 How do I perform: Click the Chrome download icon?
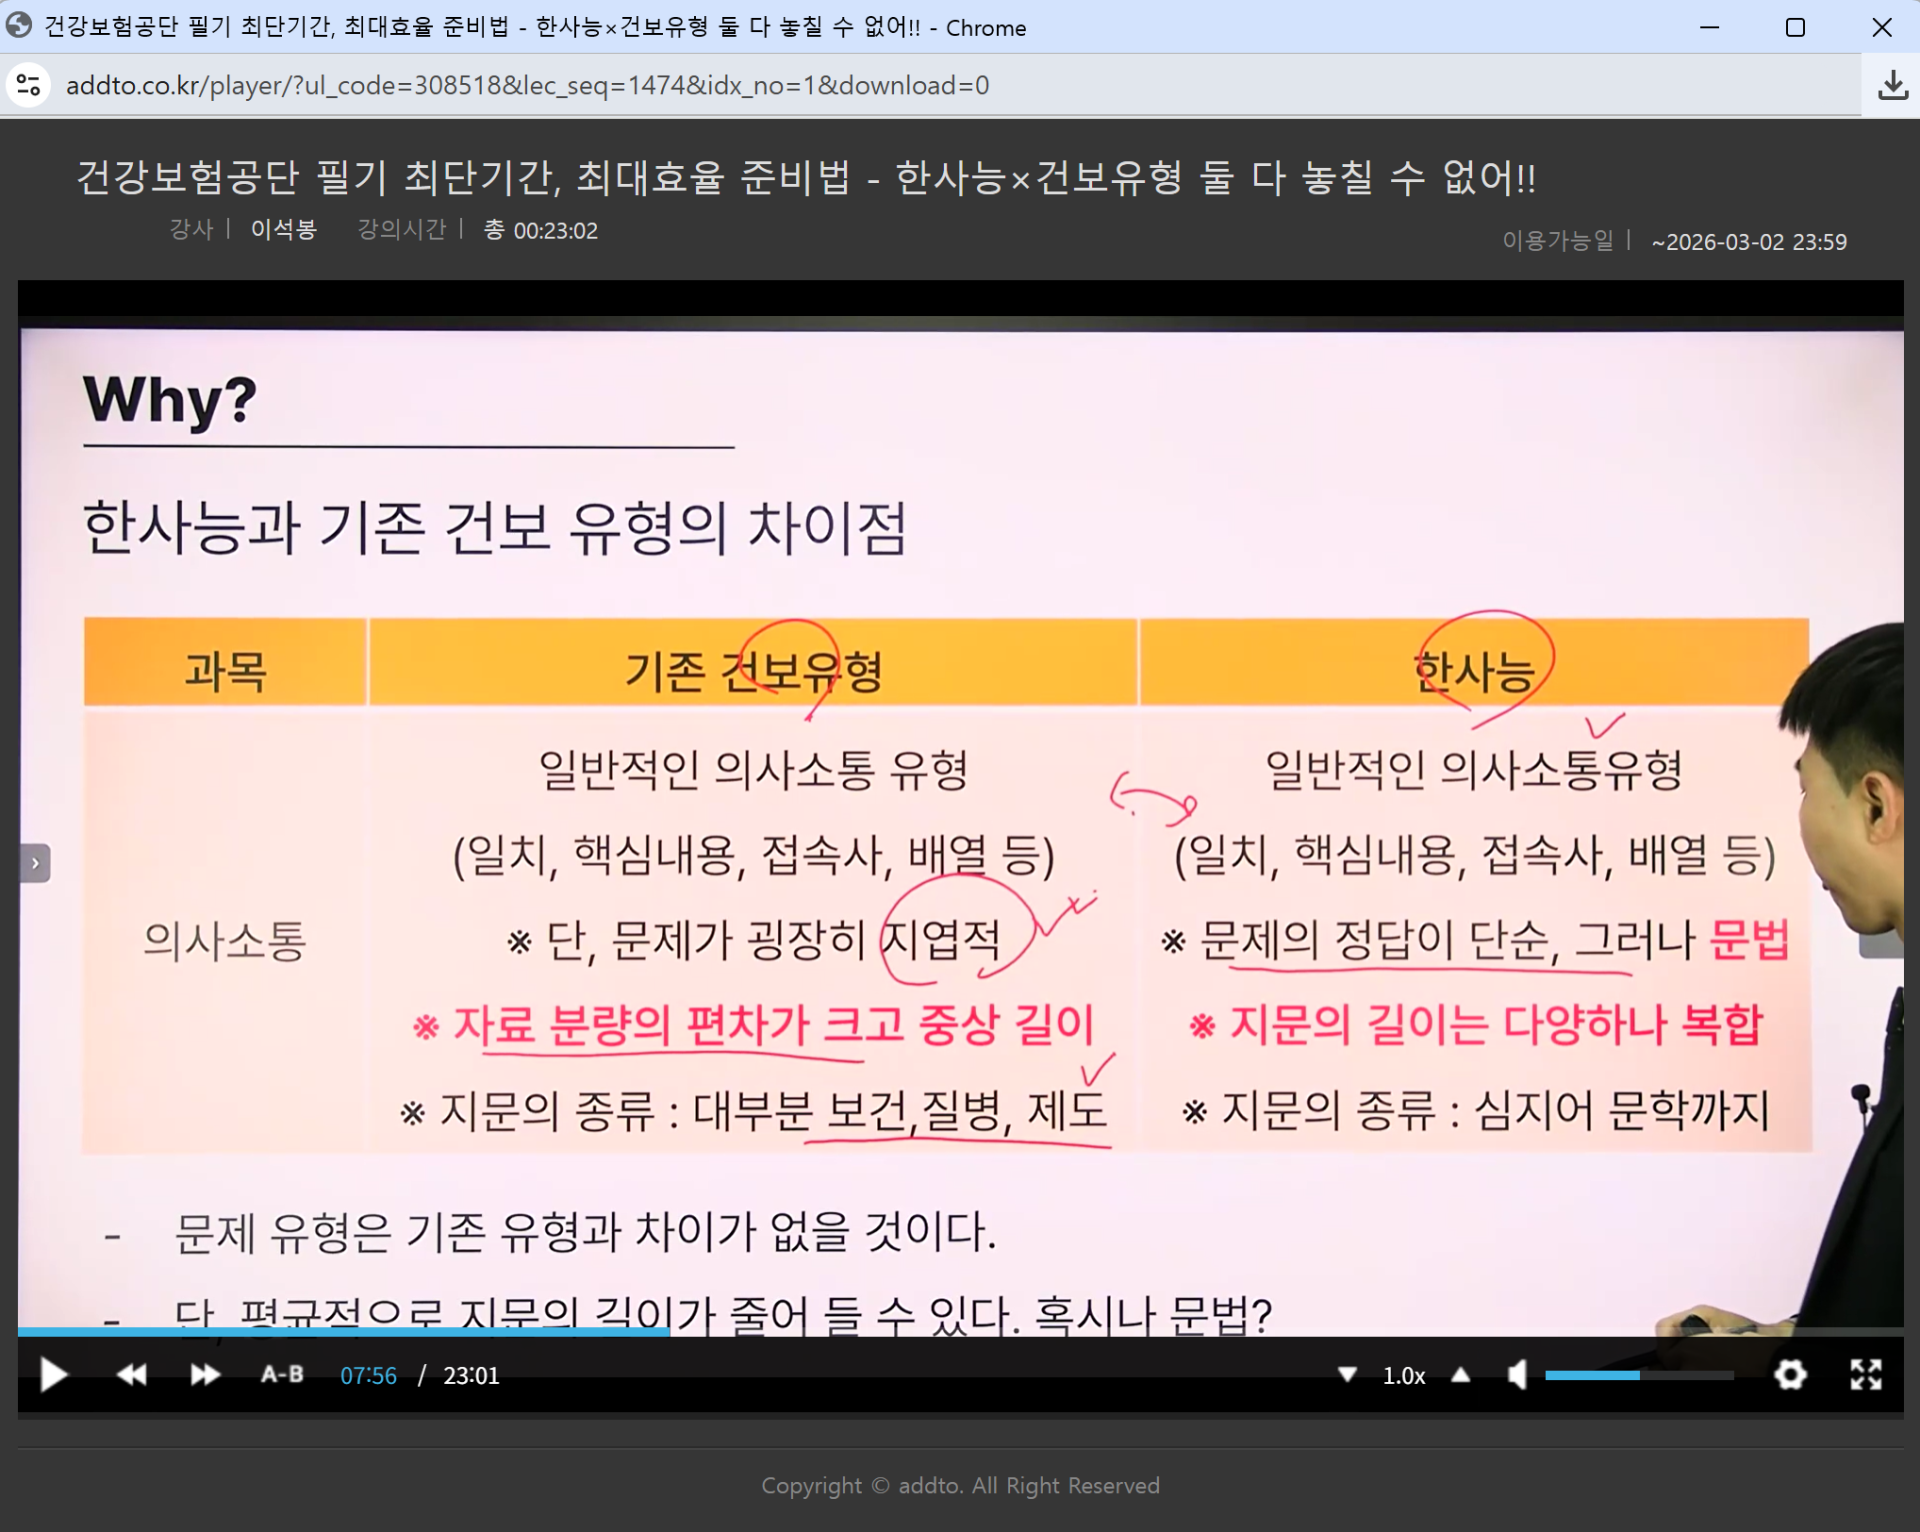coord(1892,85)
